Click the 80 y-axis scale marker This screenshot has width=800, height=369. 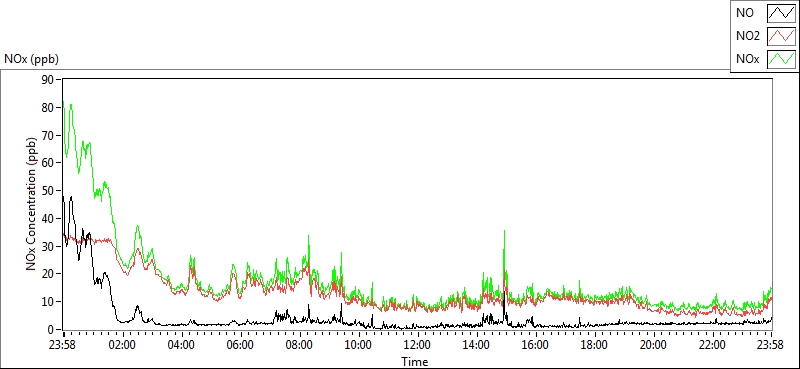point(48,108)
